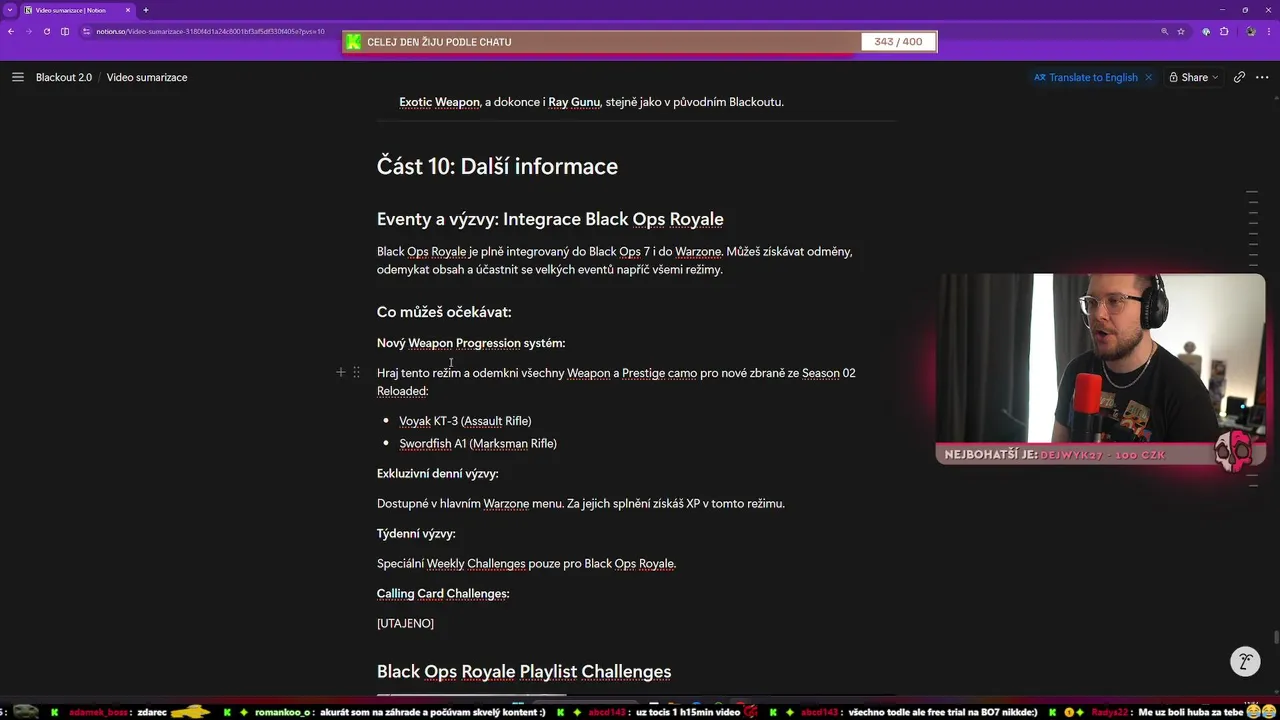The height and width of the screenshot is (720, 1280).
Task: Open the reading mode icon beside reload
Action: pos(65,31)
